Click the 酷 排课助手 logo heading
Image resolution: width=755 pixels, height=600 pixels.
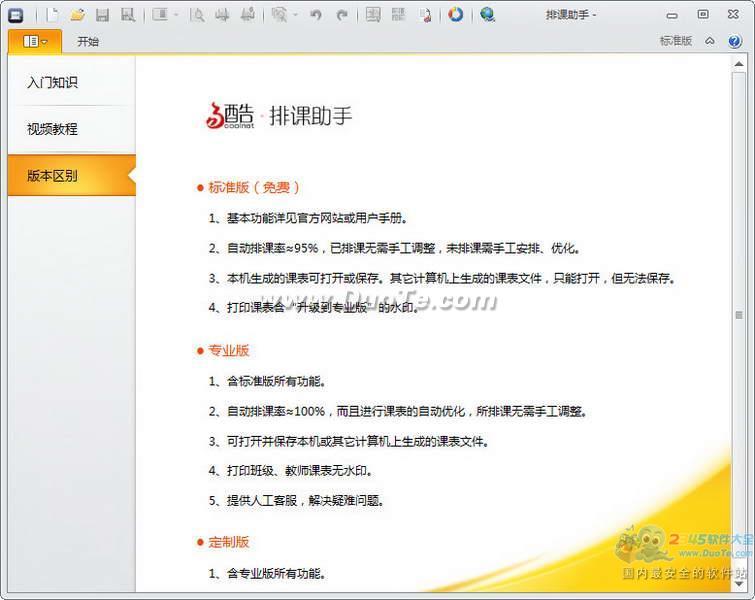pos(279,116)
